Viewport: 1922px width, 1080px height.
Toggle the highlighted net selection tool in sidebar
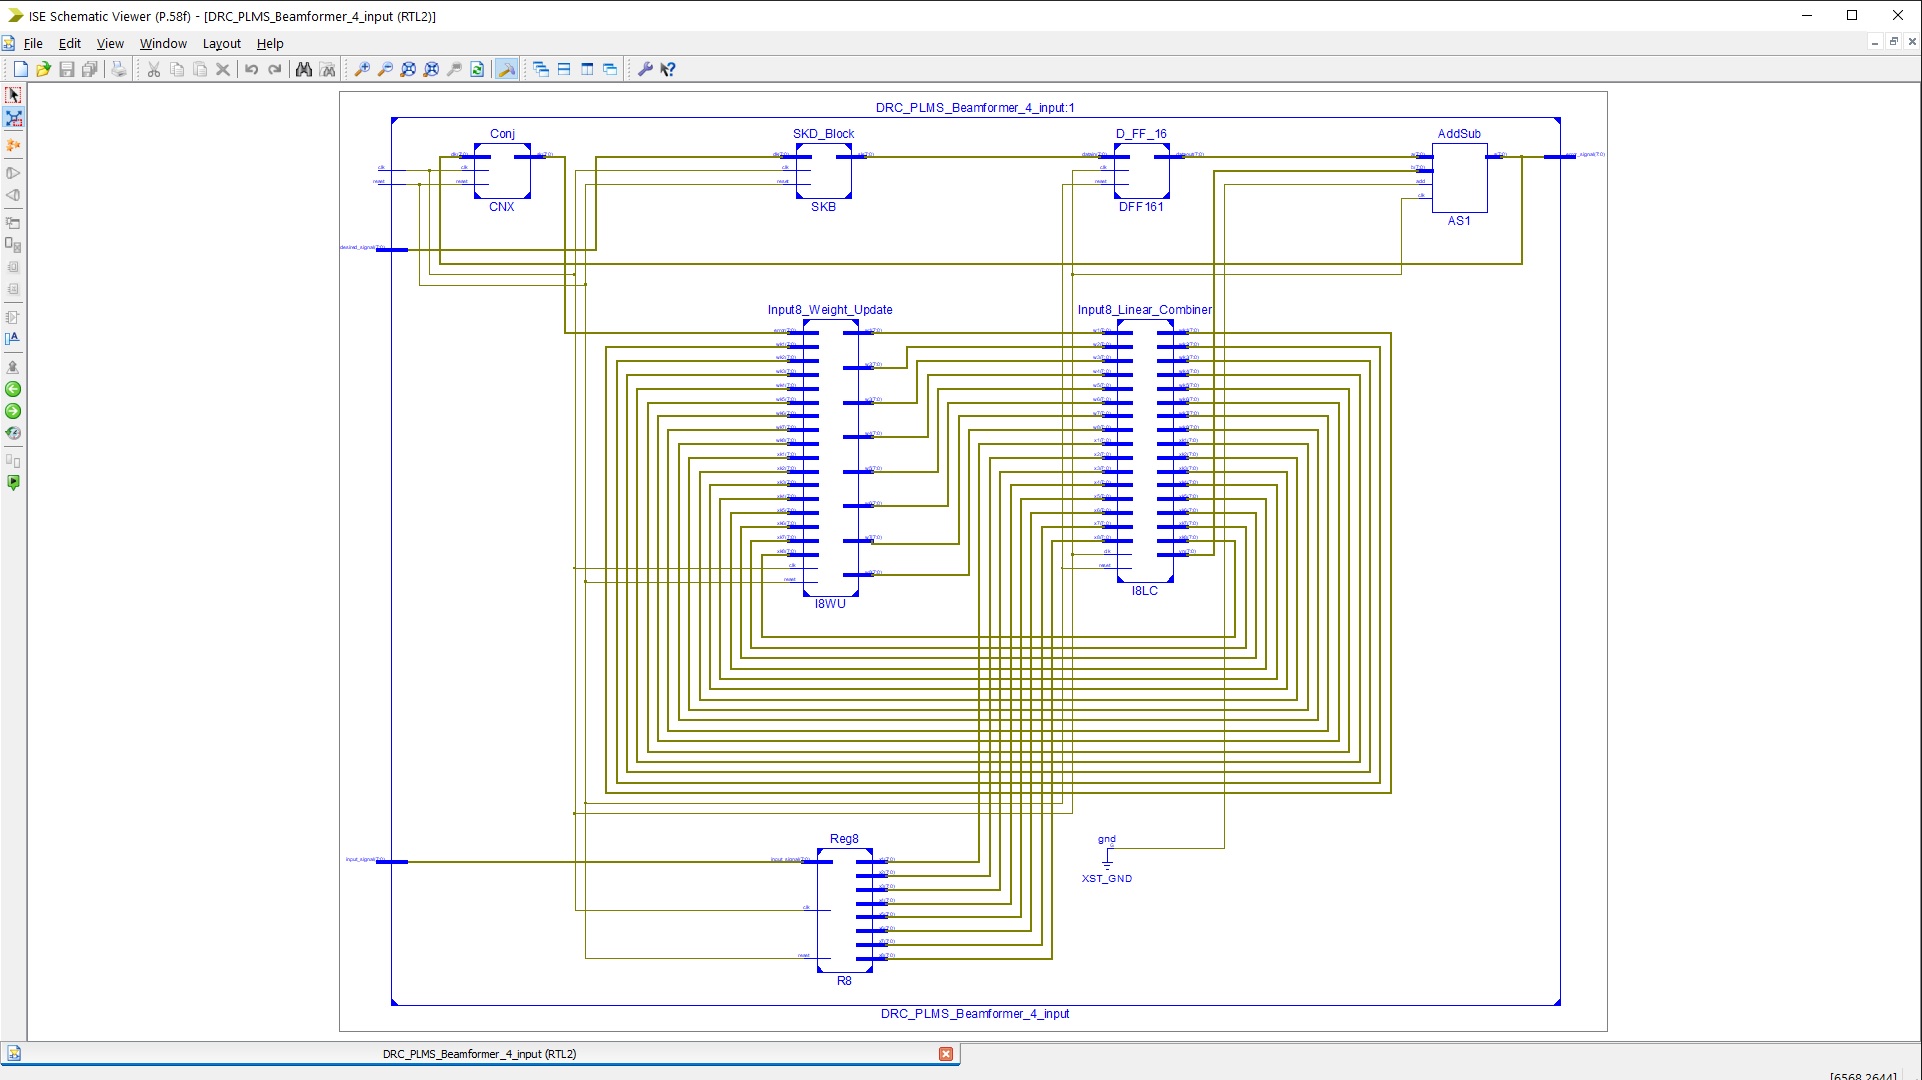13,118
